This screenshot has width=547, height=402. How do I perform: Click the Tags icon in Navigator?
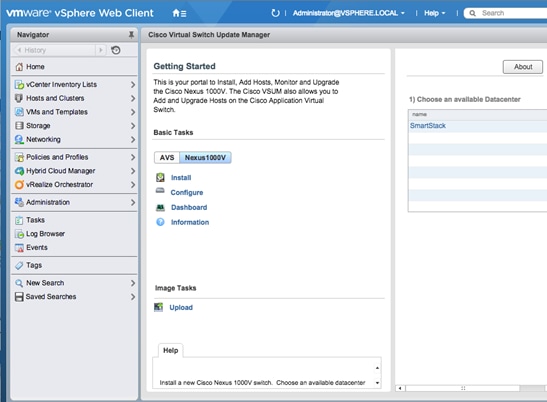pyautogui.click(x=19, y=266)
